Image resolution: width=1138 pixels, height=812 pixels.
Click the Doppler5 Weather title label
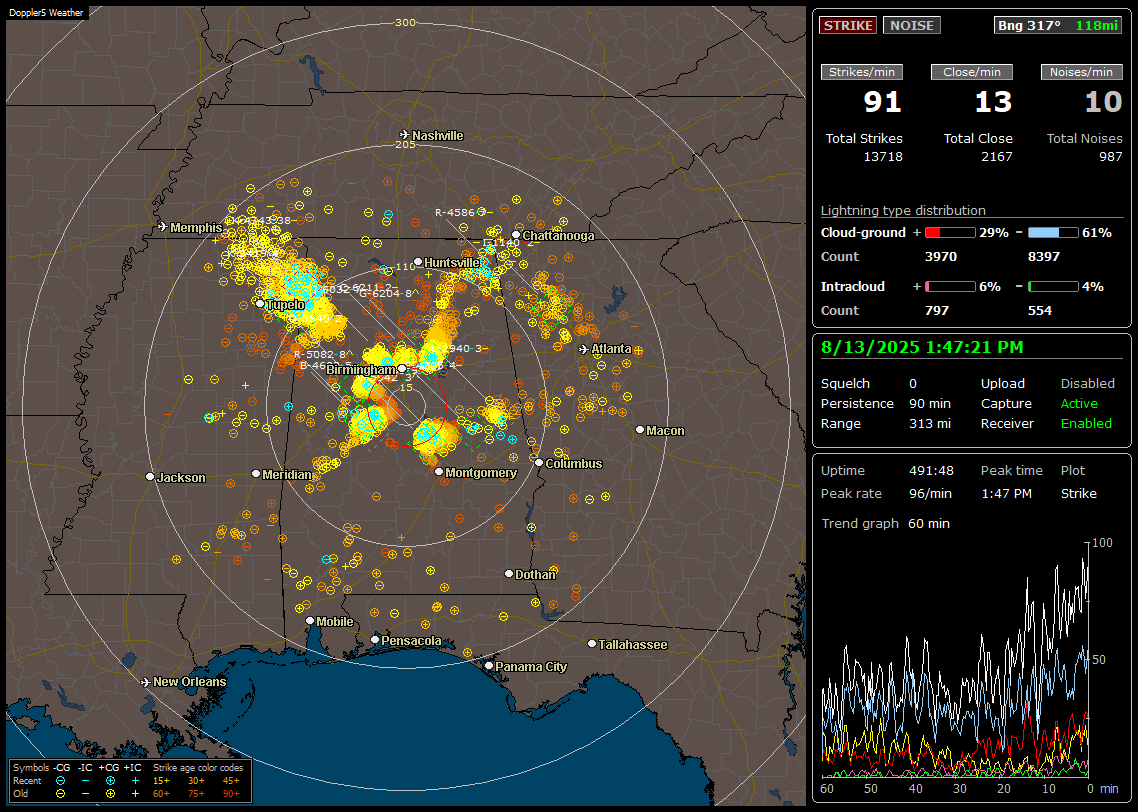click(46, 12)
